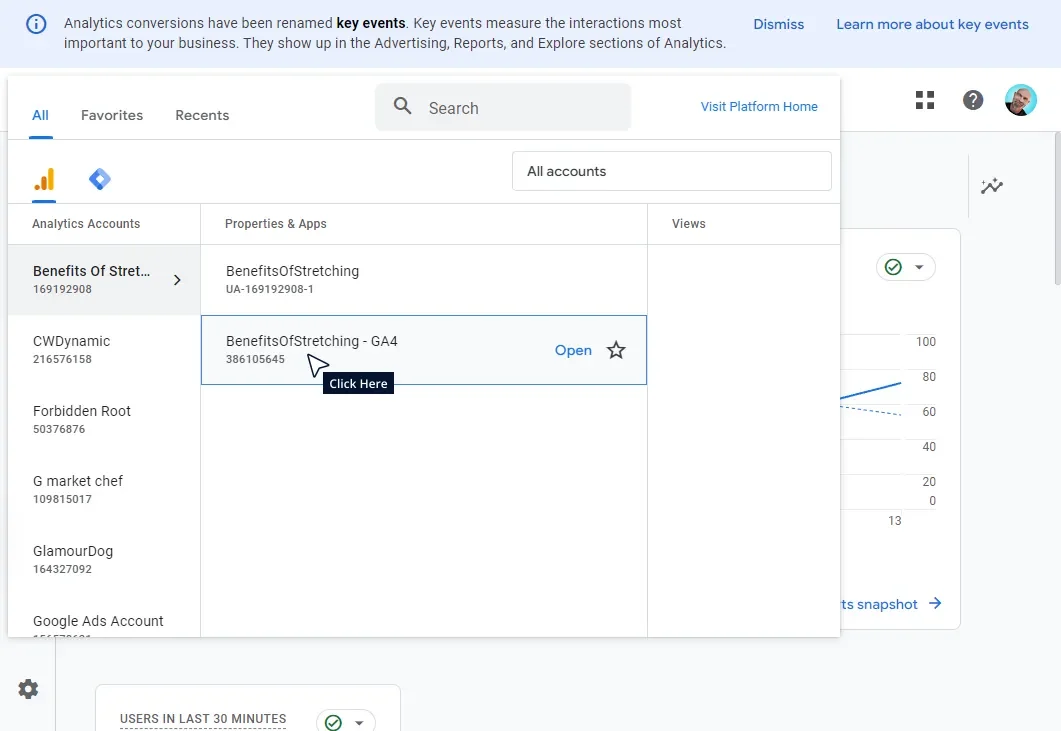Screen dimensions: 1061x731
Task: Switch to the Favorites tab
Action: pyautogui.click(x=111, y=115)
